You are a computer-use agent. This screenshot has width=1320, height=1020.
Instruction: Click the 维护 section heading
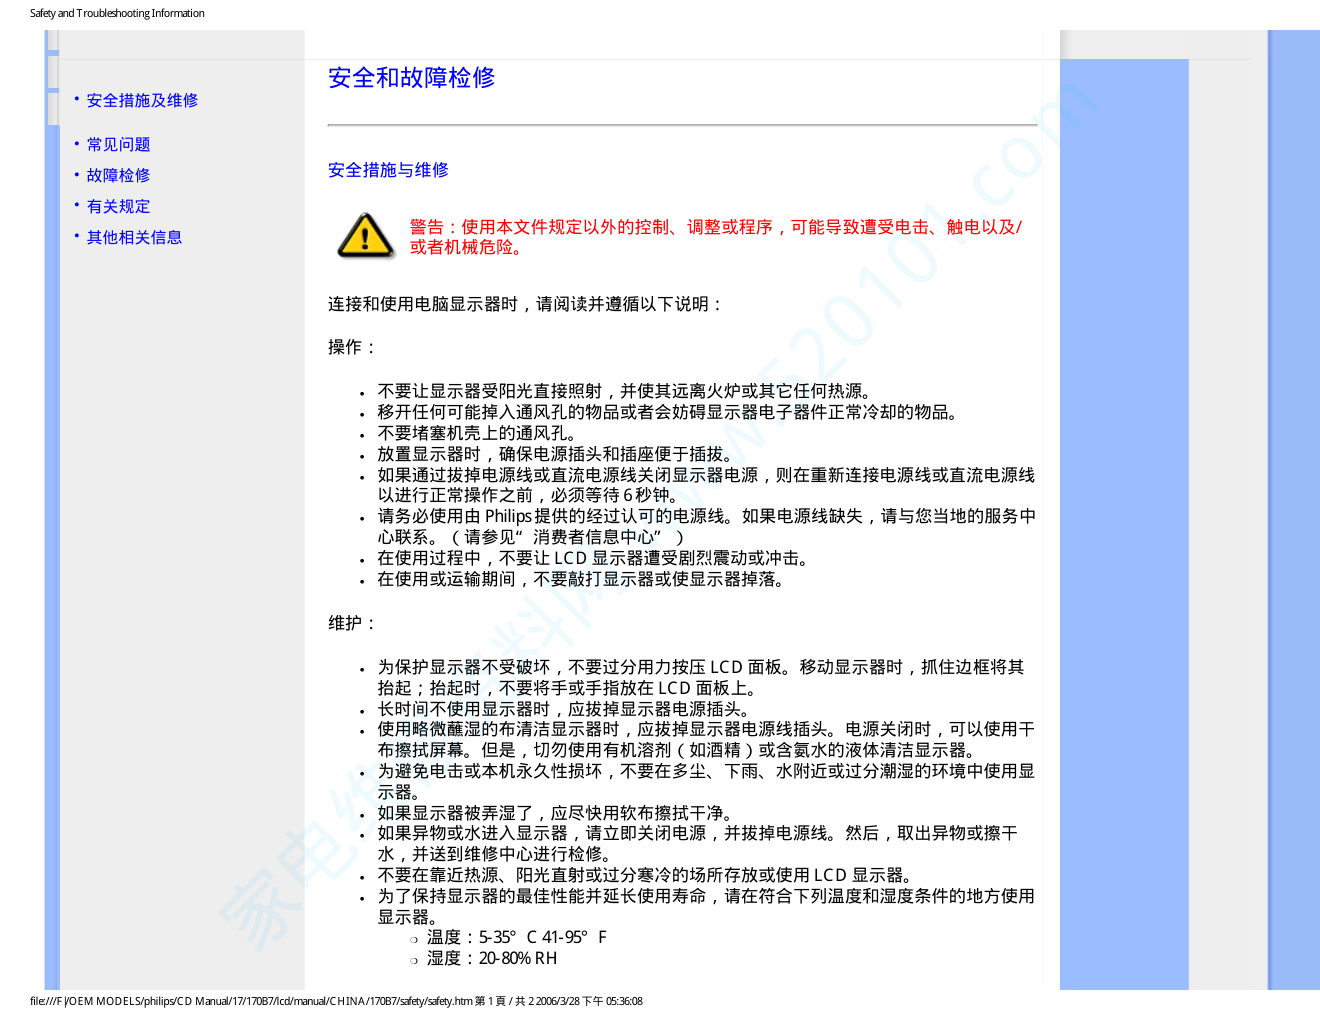pyautogui.click(x=352, y=624)
